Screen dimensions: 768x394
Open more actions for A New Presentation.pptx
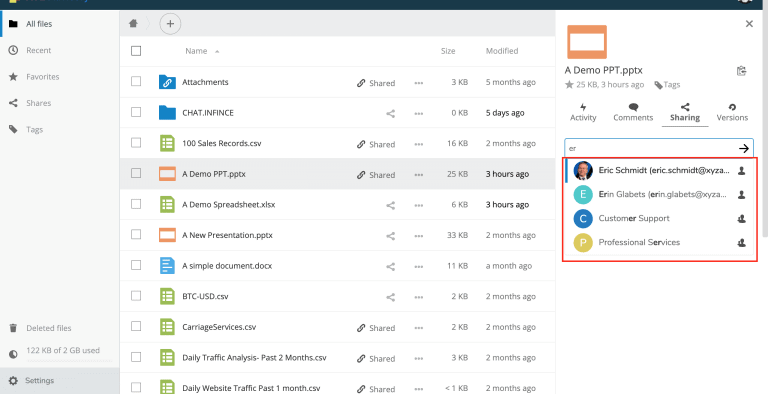[x=419, y=236]
